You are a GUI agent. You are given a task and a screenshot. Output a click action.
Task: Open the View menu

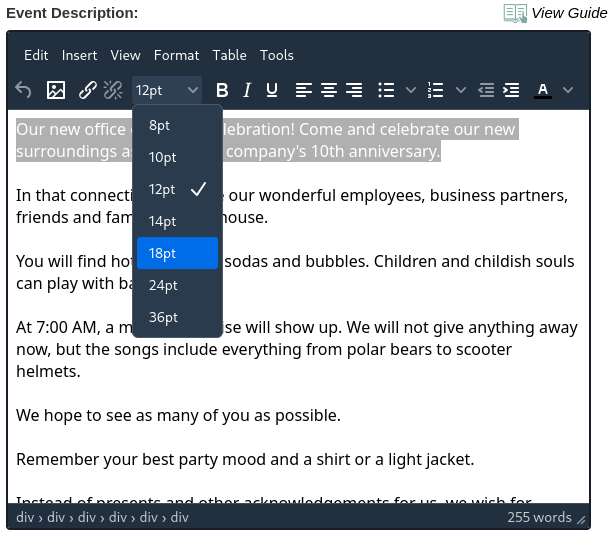[125, 55]
